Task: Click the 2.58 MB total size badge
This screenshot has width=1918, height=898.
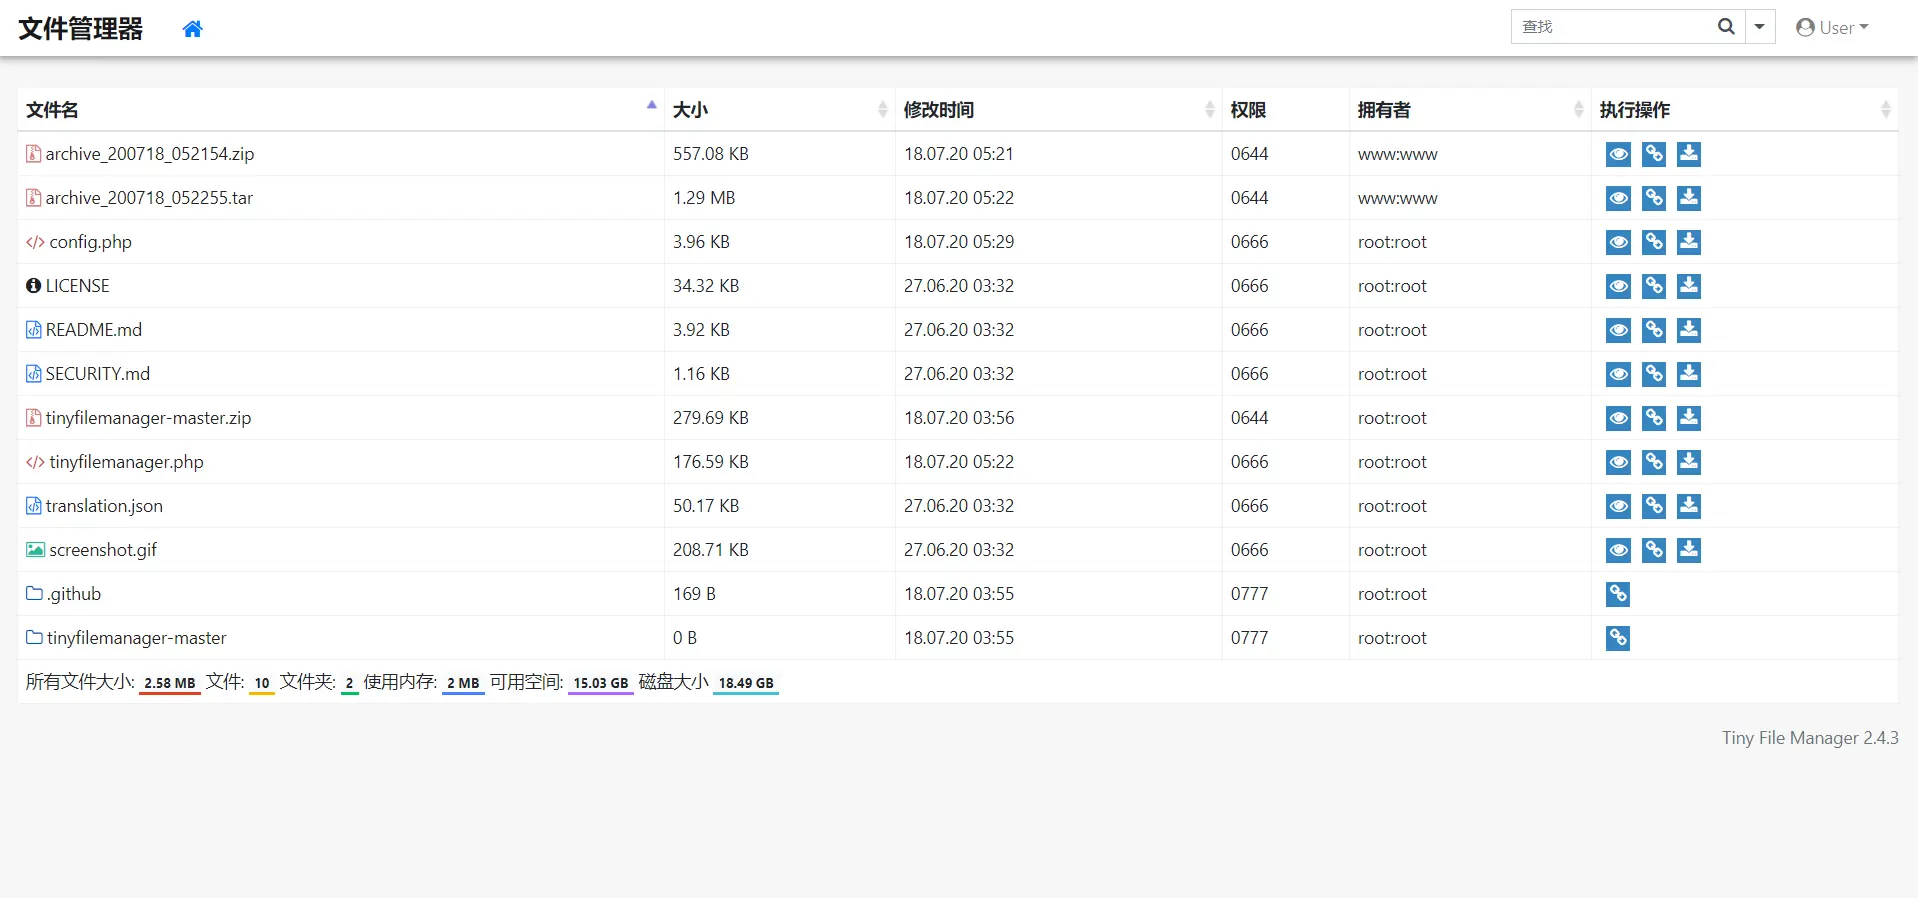Action: click(170, 684)
